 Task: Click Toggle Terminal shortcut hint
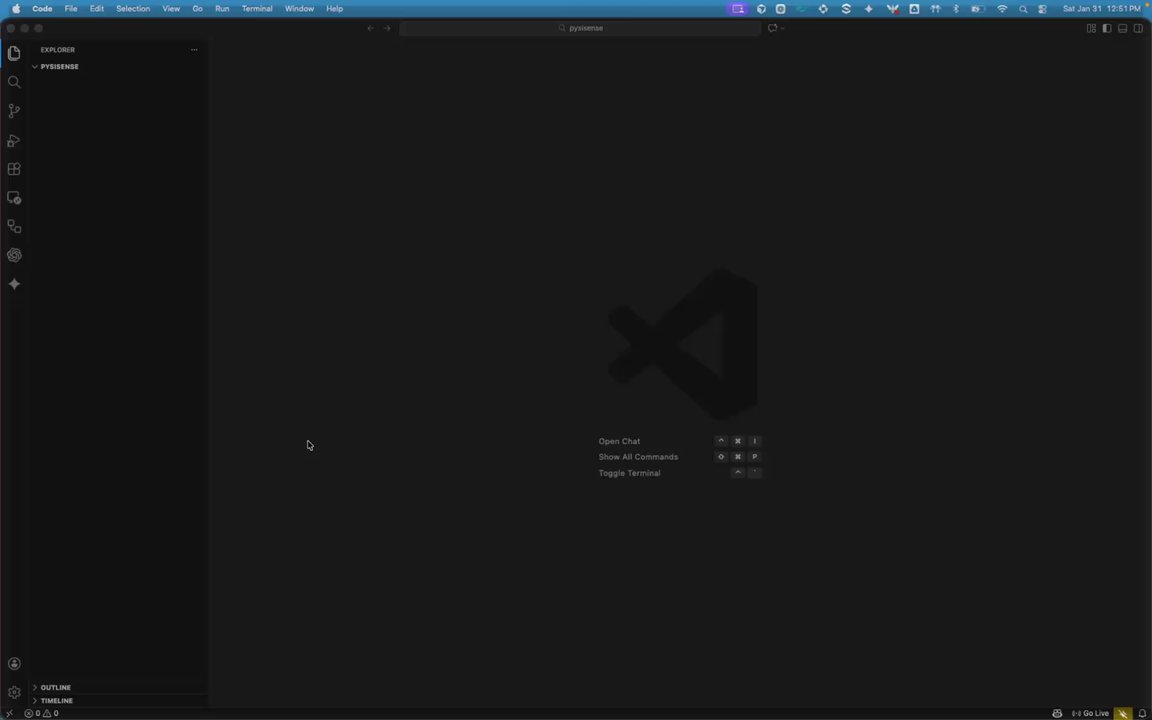630,473
